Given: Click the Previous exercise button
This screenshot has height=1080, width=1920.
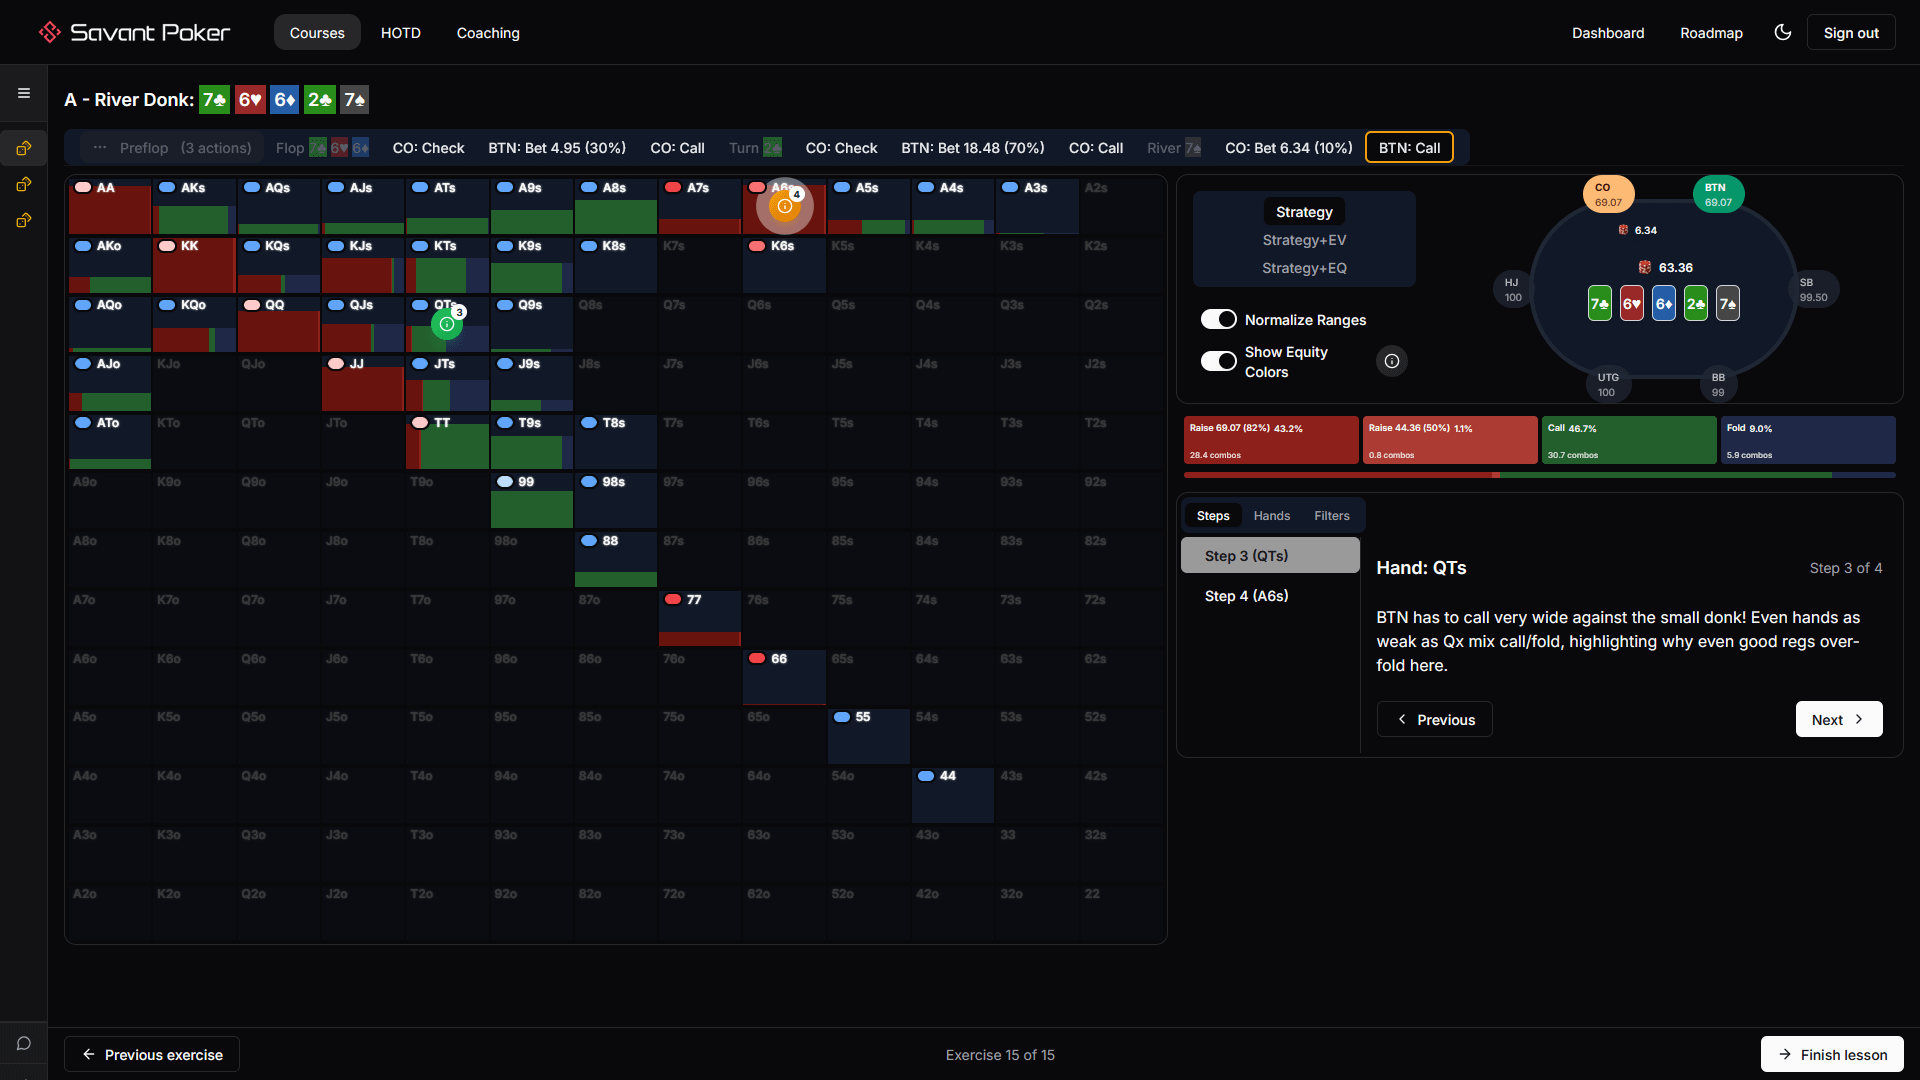Looking at the screenshot, I should click(x=152, y=1054).
